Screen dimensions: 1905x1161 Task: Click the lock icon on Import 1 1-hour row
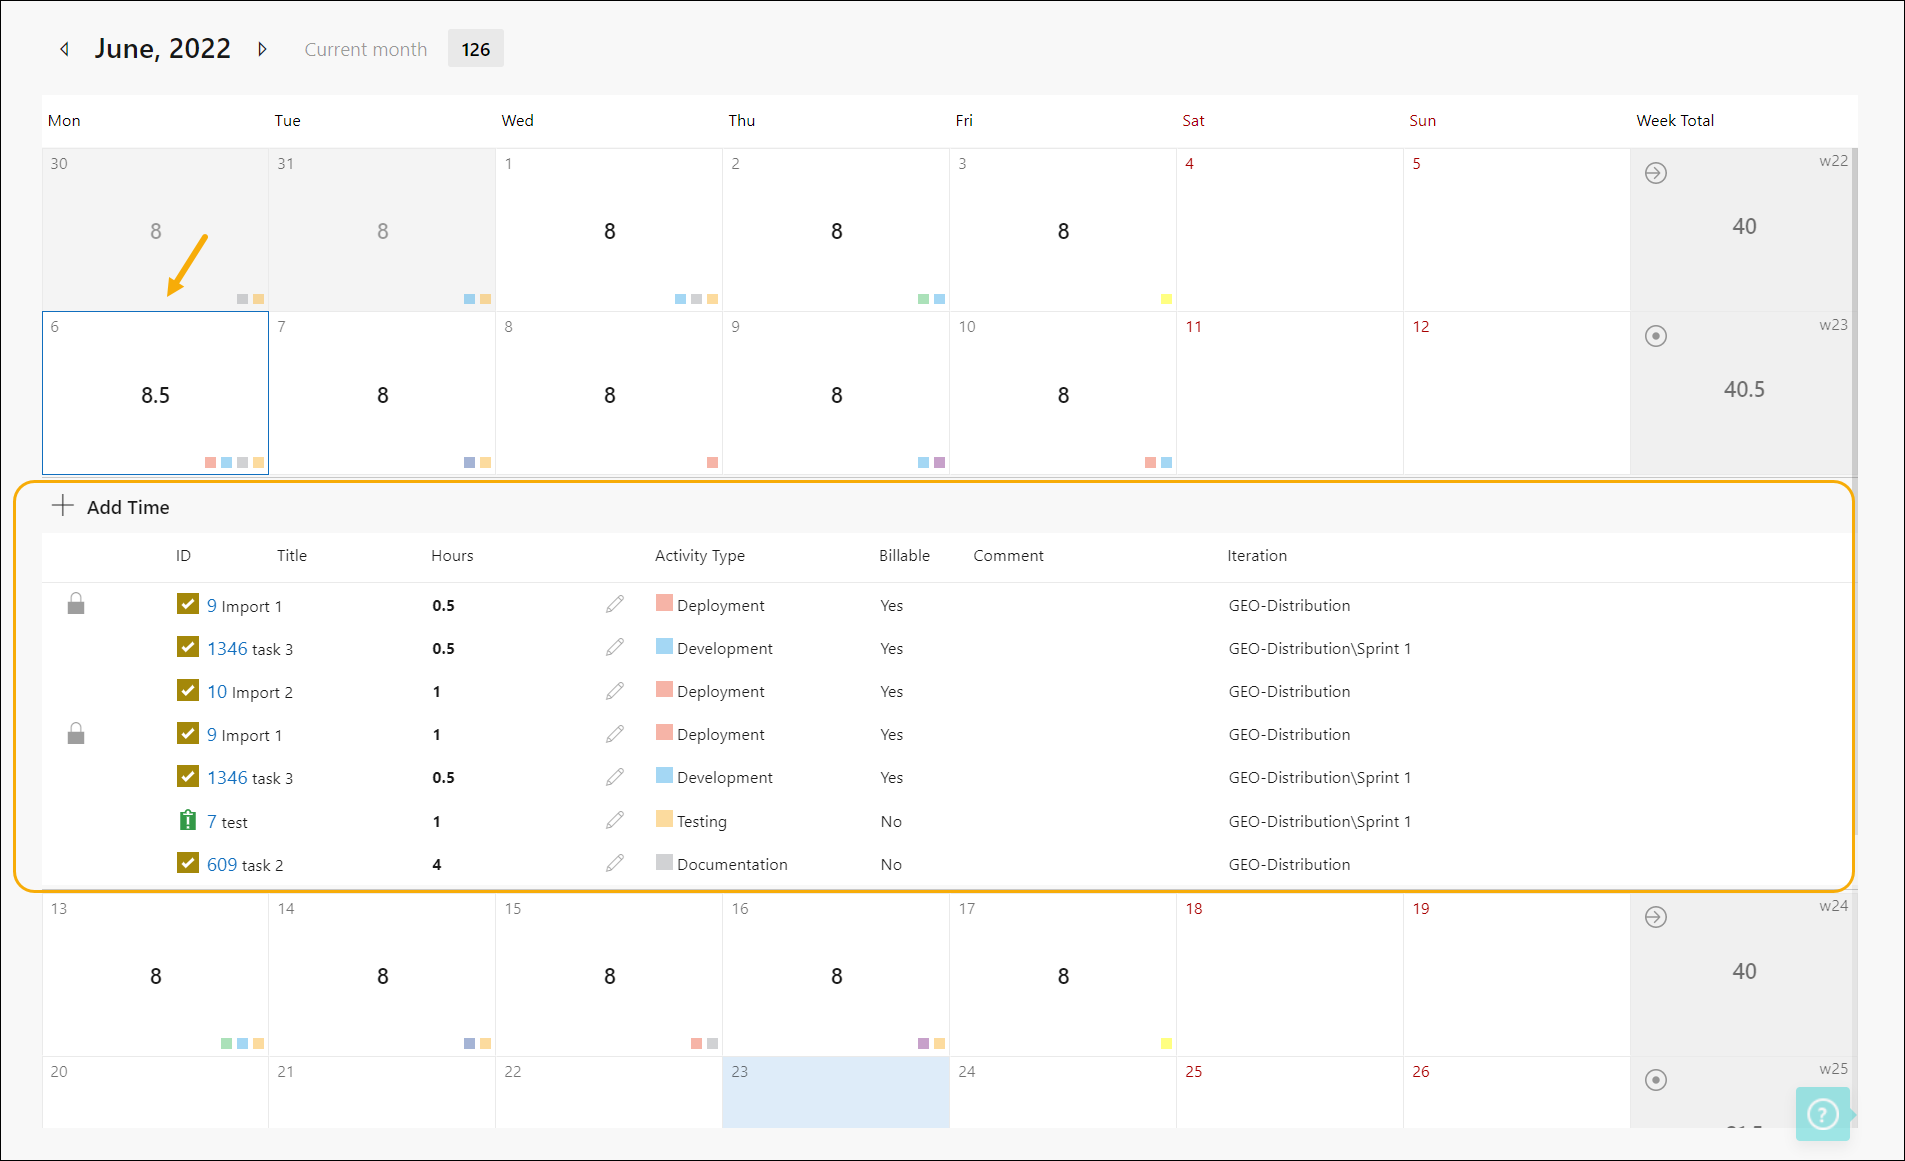tap(76, 734)
